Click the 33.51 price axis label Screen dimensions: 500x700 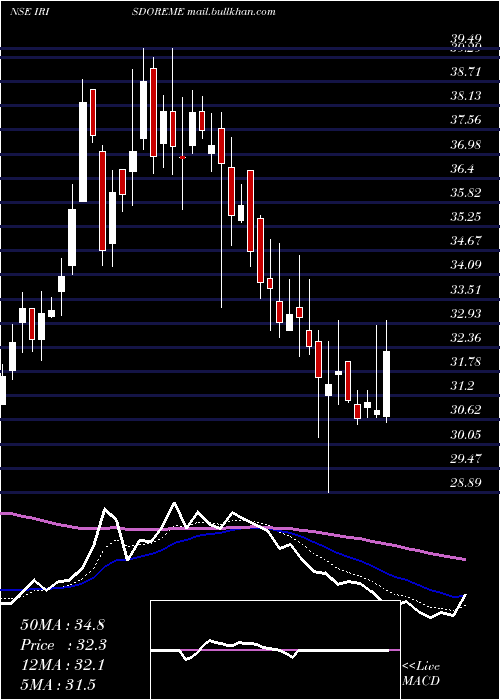click(x=466, y=289)
